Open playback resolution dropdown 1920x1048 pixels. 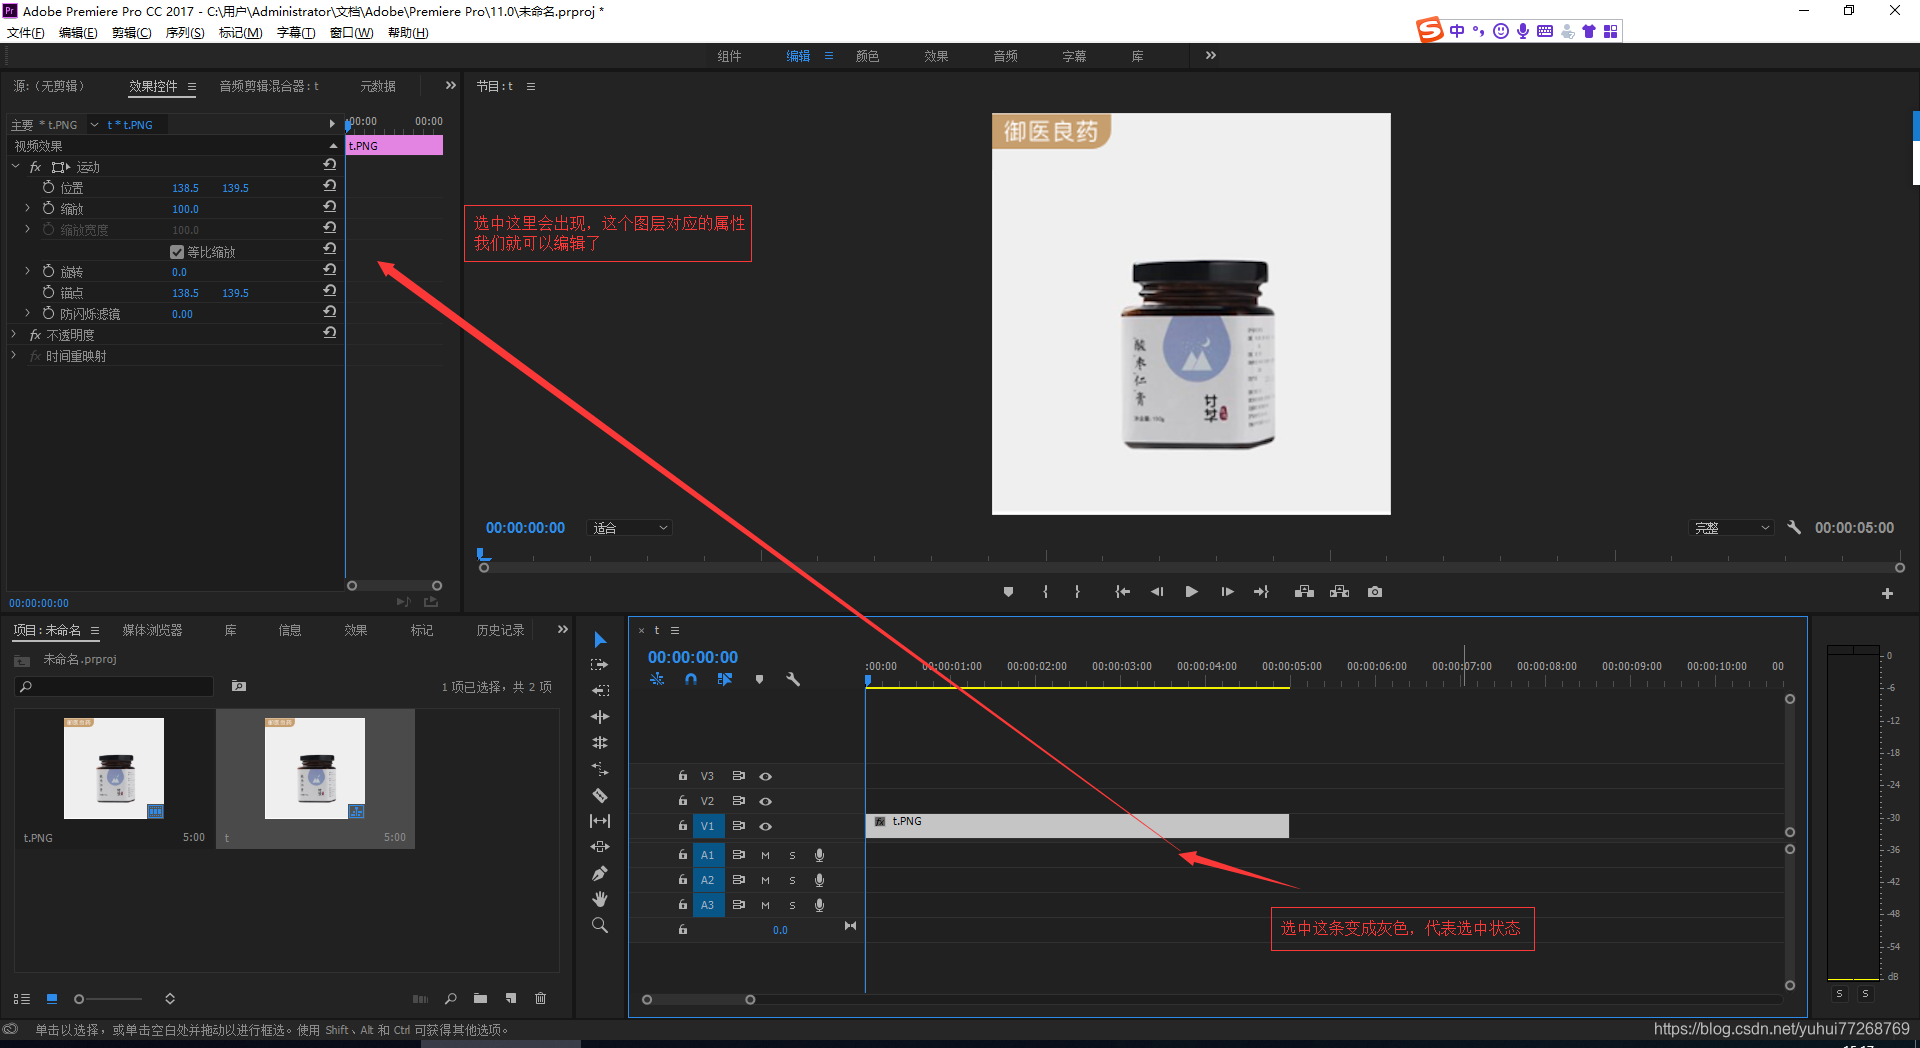(1731, 528)
